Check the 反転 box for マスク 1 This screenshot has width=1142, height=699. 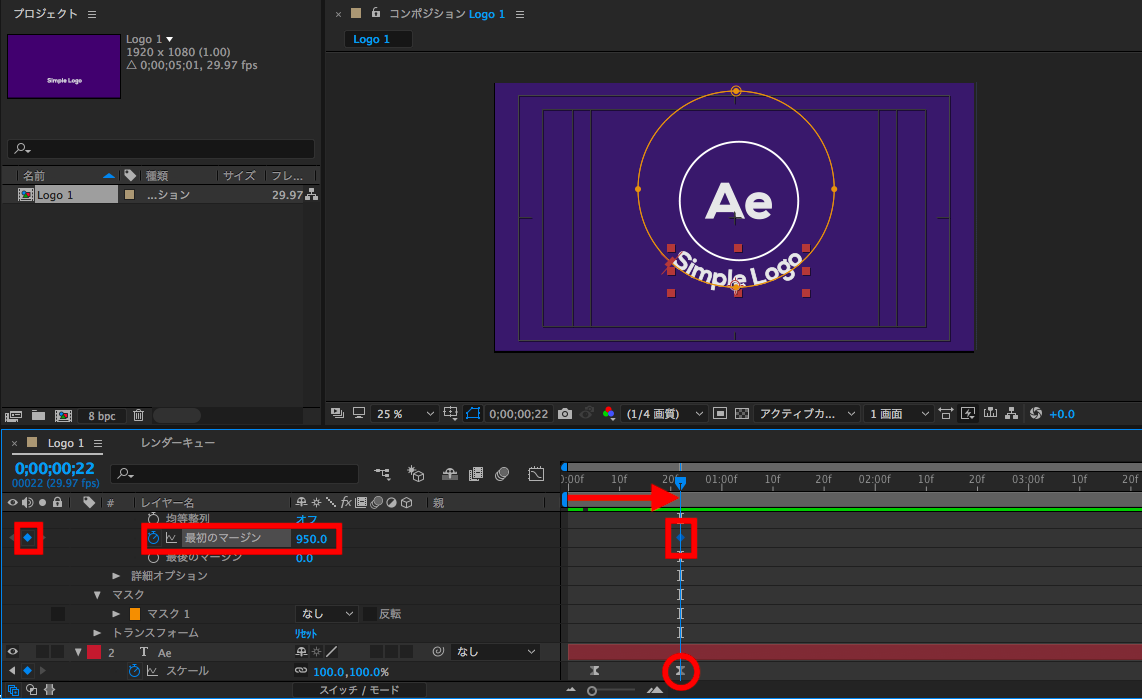370,613
